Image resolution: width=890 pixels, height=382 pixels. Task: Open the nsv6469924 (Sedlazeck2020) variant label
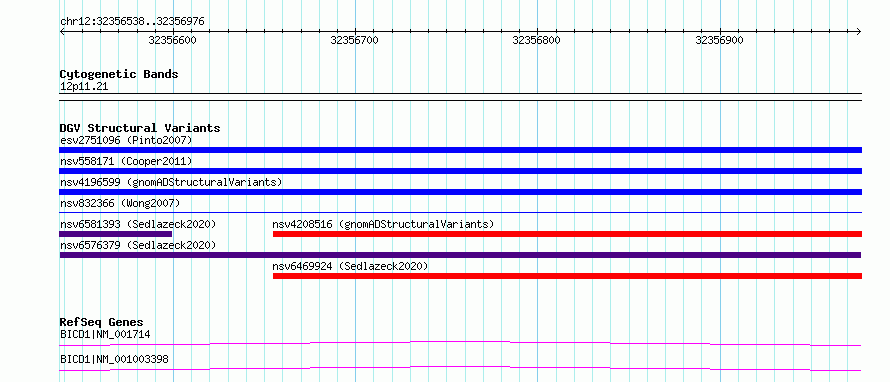350,266
